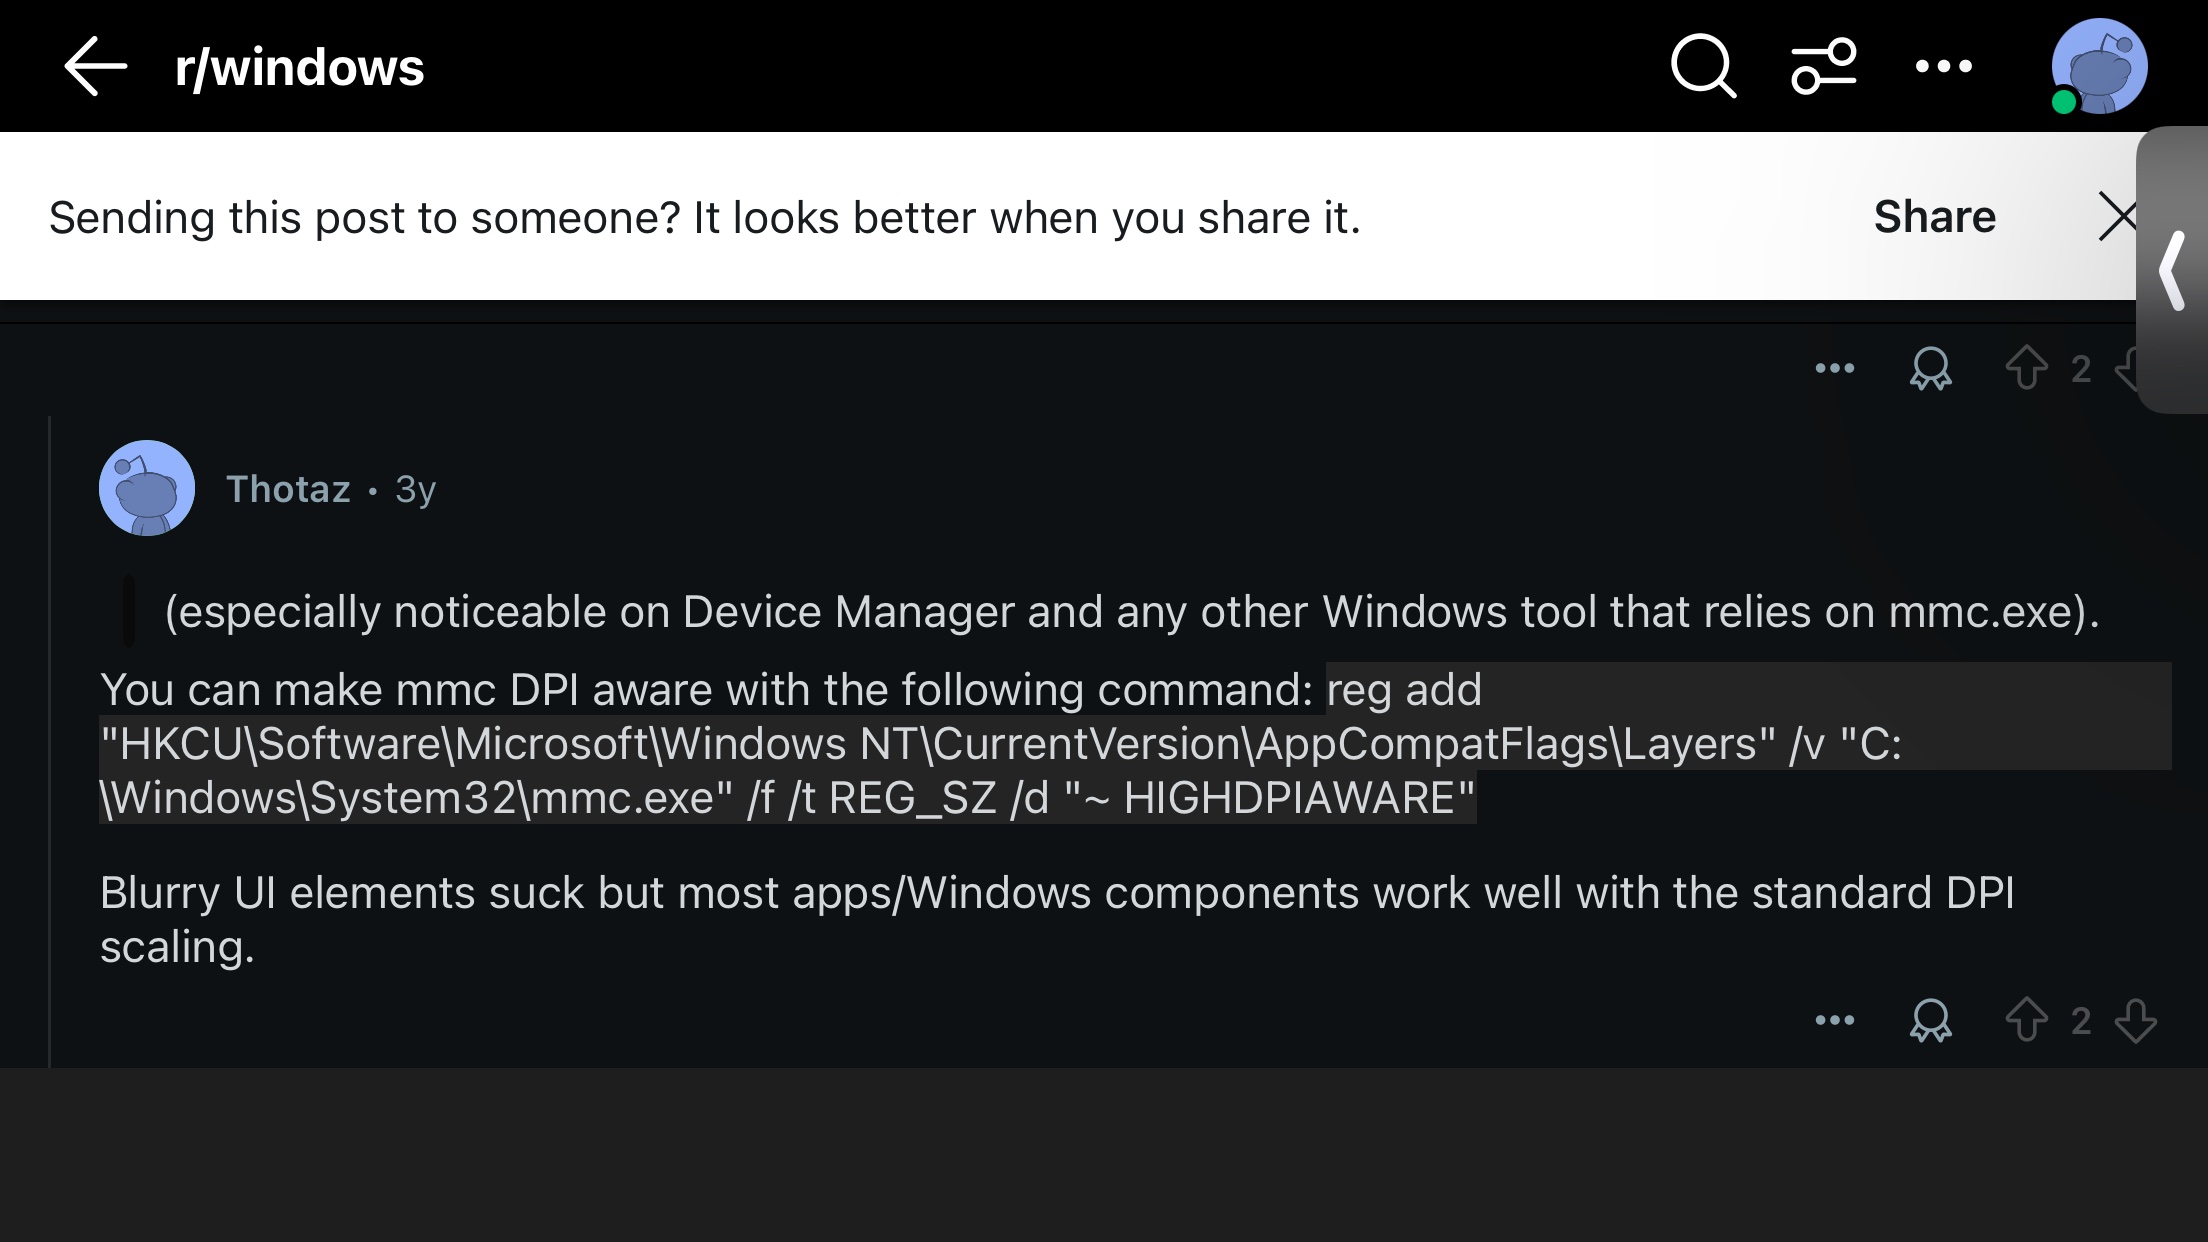Screen dimensions: 2208x1242
Task: Open the profile avatar in the header
Action: pos(2098,66)
